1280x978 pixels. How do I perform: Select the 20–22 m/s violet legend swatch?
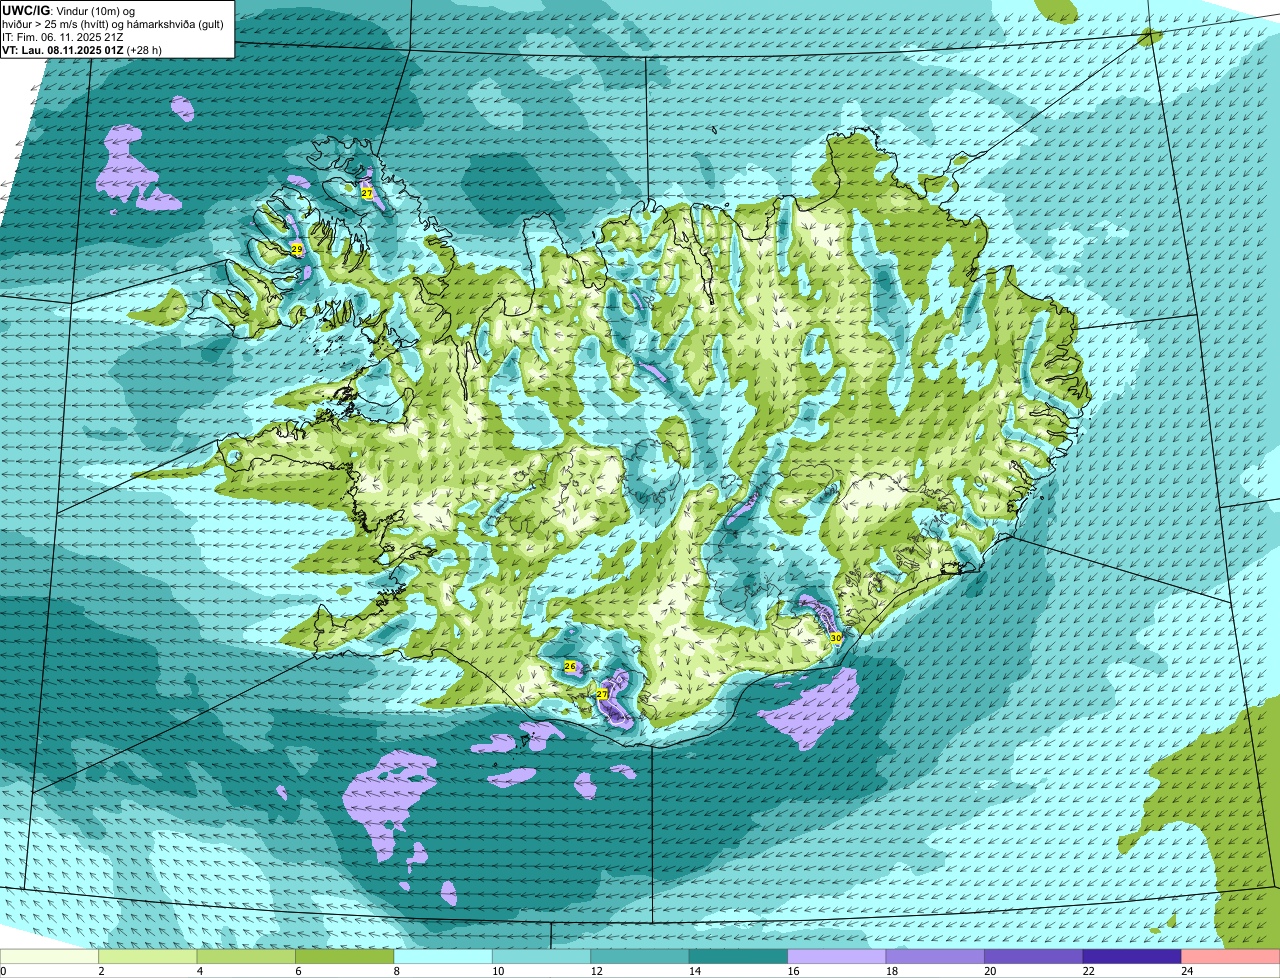pyautogui.click(x=1034, y=957)
